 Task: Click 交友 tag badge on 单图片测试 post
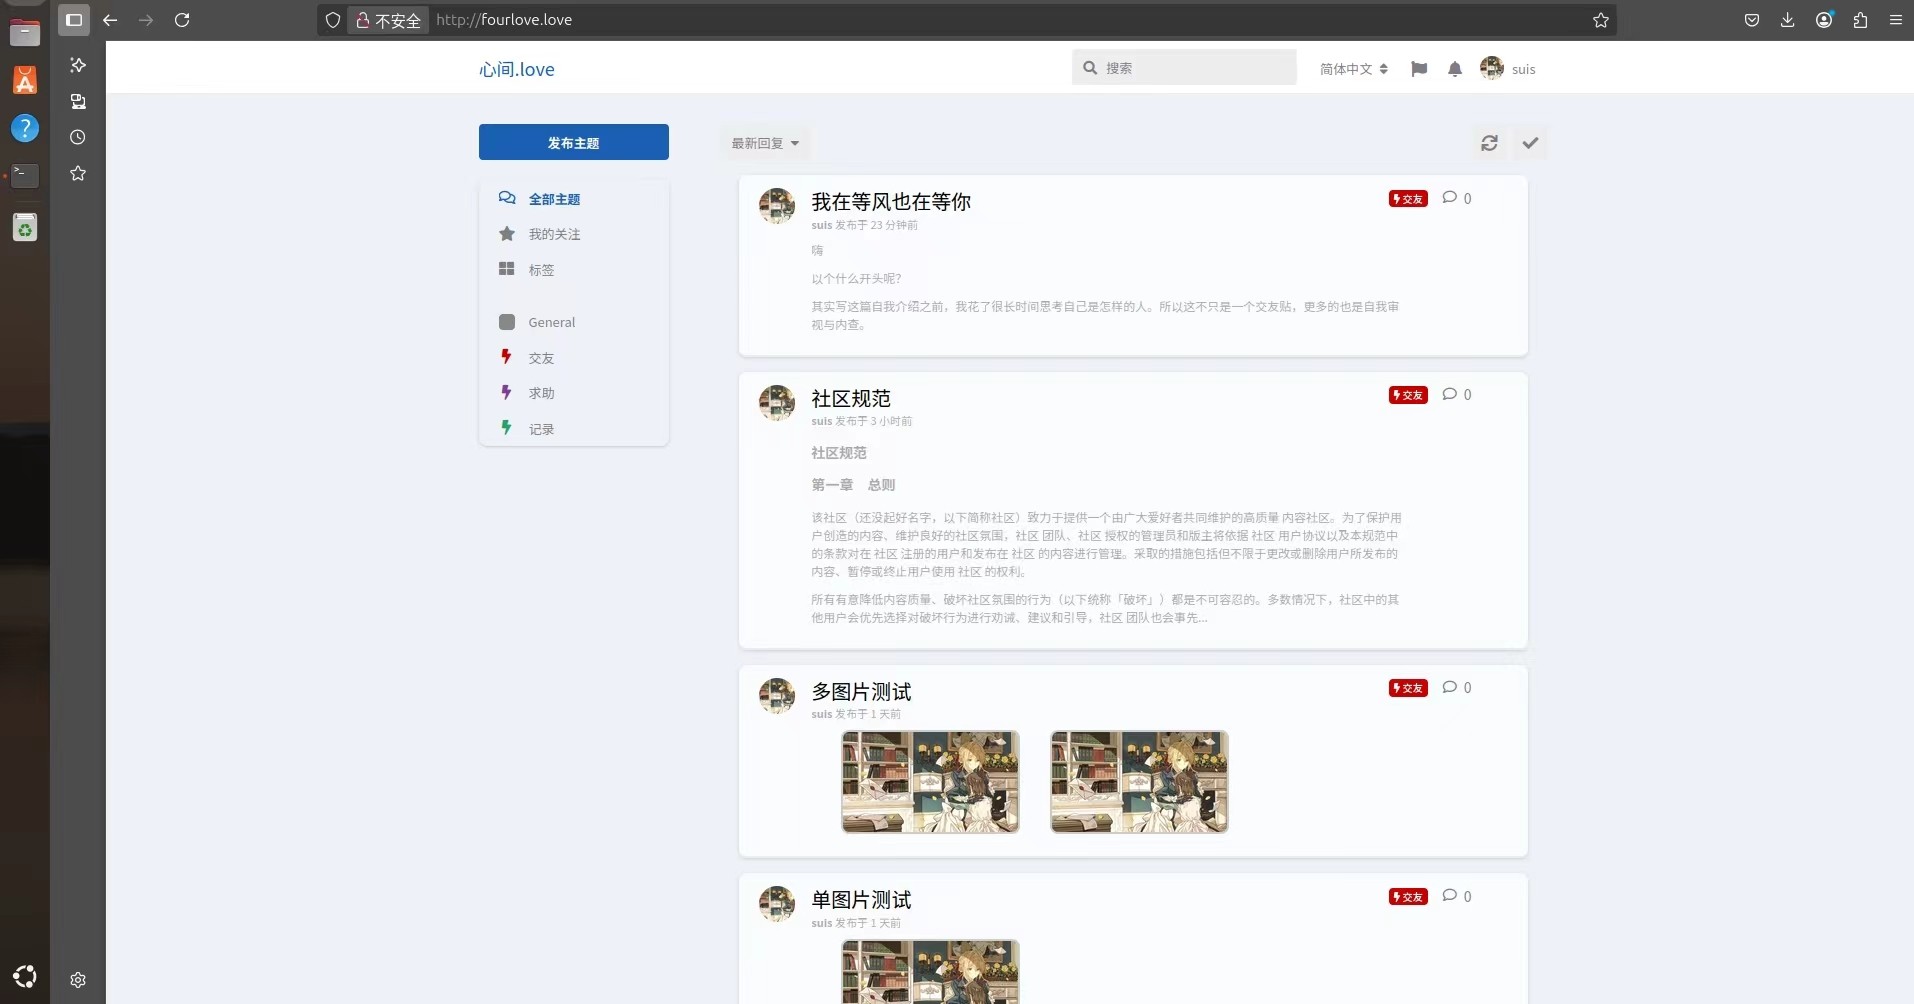click(x=1408, y=897)
